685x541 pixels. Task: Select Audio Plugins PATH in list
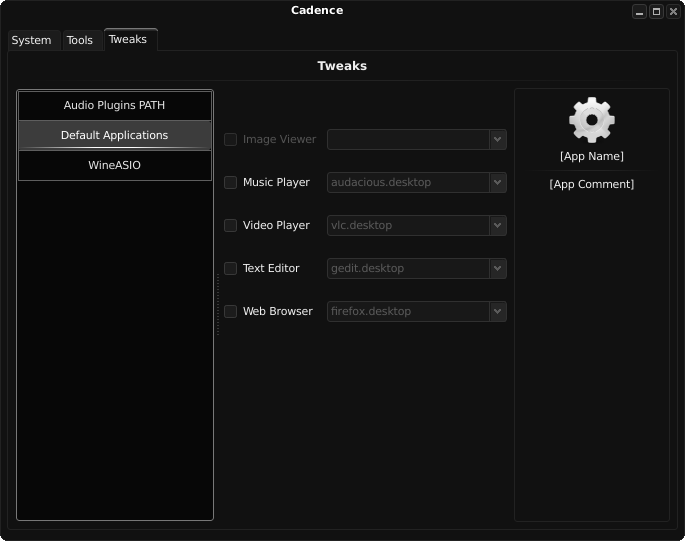pyautogui.click(x=114, y=105)
